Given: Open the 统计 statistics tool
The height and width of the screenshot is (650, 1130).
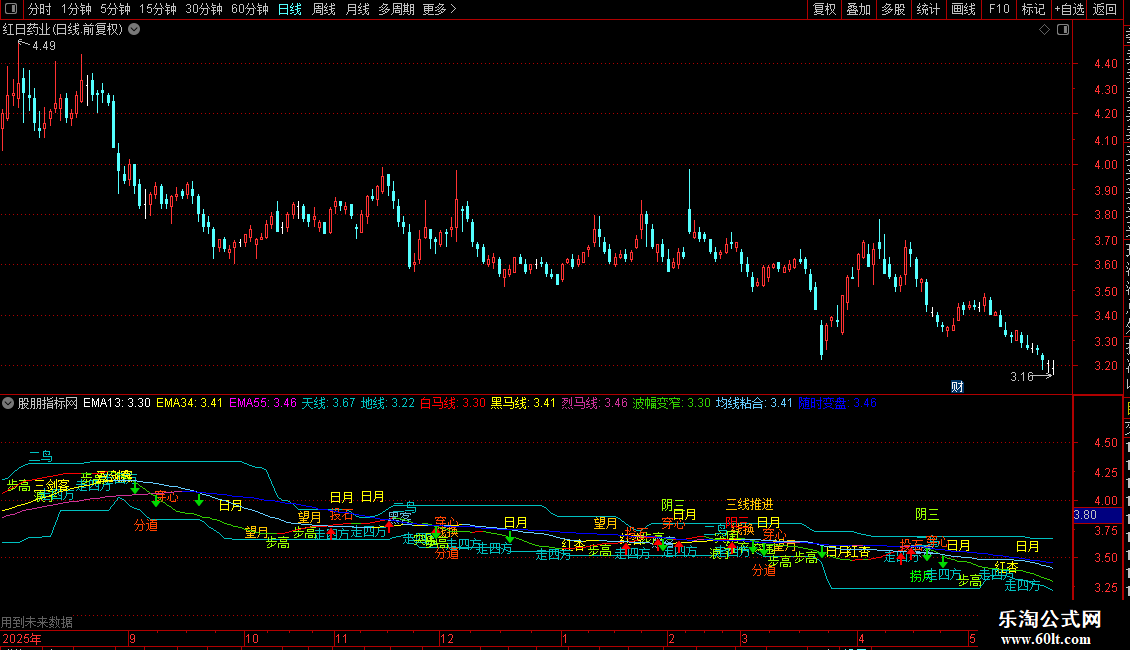Looking at the screenshot, I should [x=927, y=9].
